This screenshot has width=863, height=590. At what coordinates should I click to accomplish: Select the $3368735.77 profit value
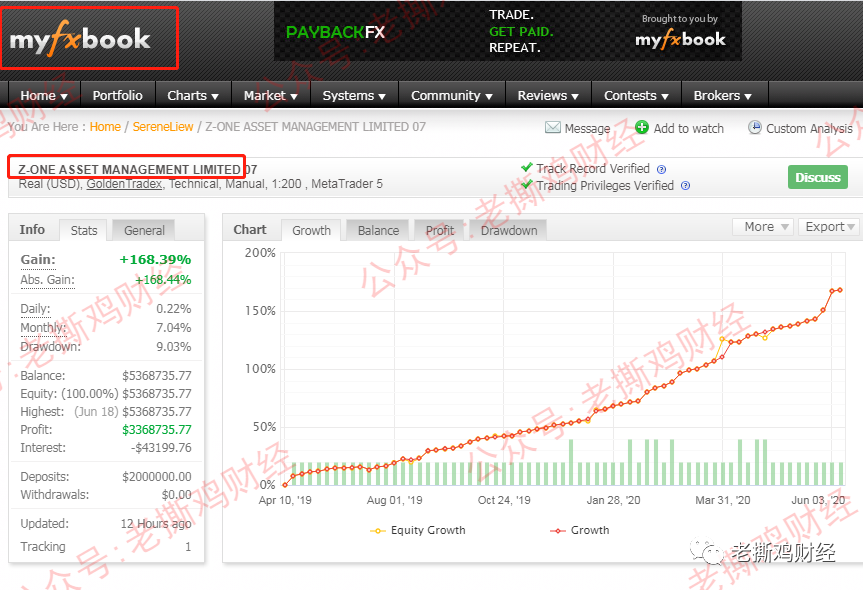(x=157, y=430)
